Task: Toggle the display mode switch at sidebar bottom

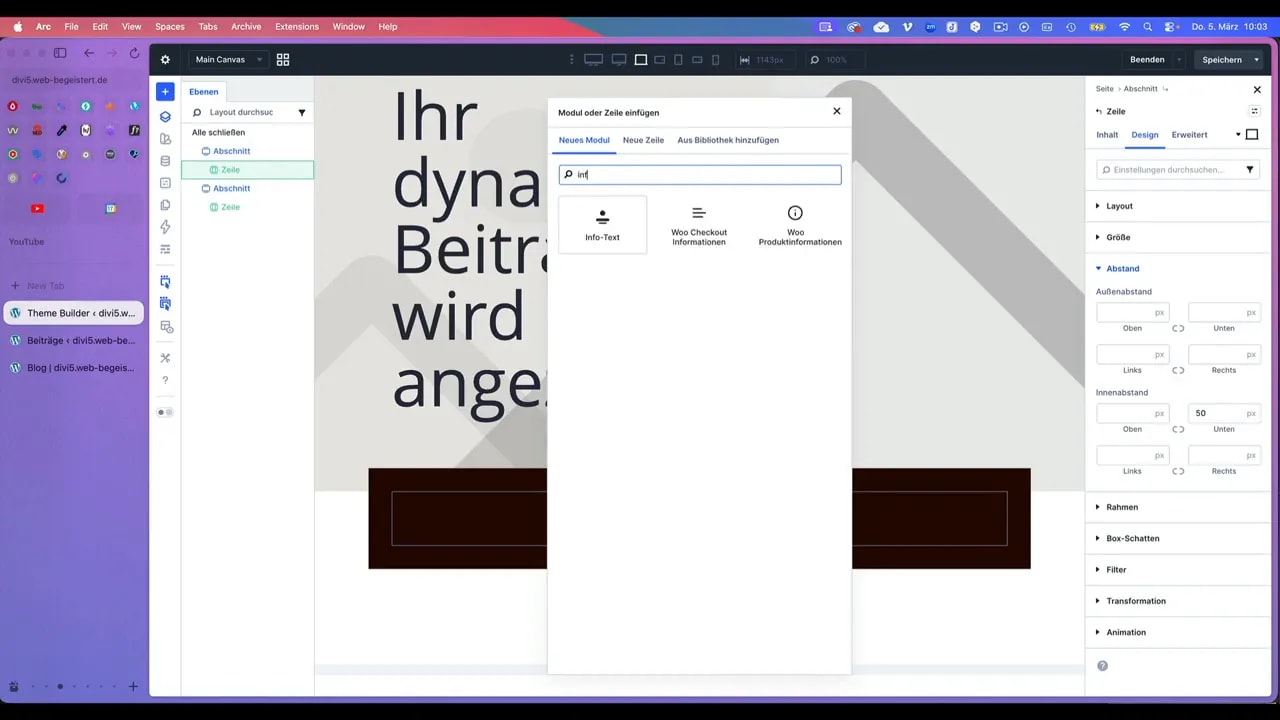Action: tap(163, 411)
